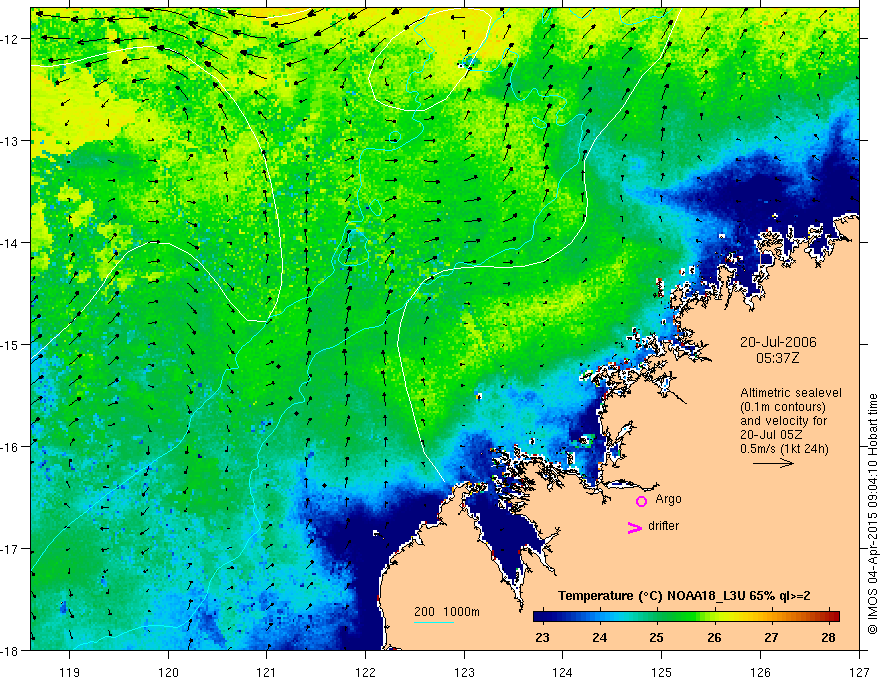Click the IMOS copyright timestamp text
The height and width of the screenshot is (680, 880).
pyautogui.click(x=872, y=514)
